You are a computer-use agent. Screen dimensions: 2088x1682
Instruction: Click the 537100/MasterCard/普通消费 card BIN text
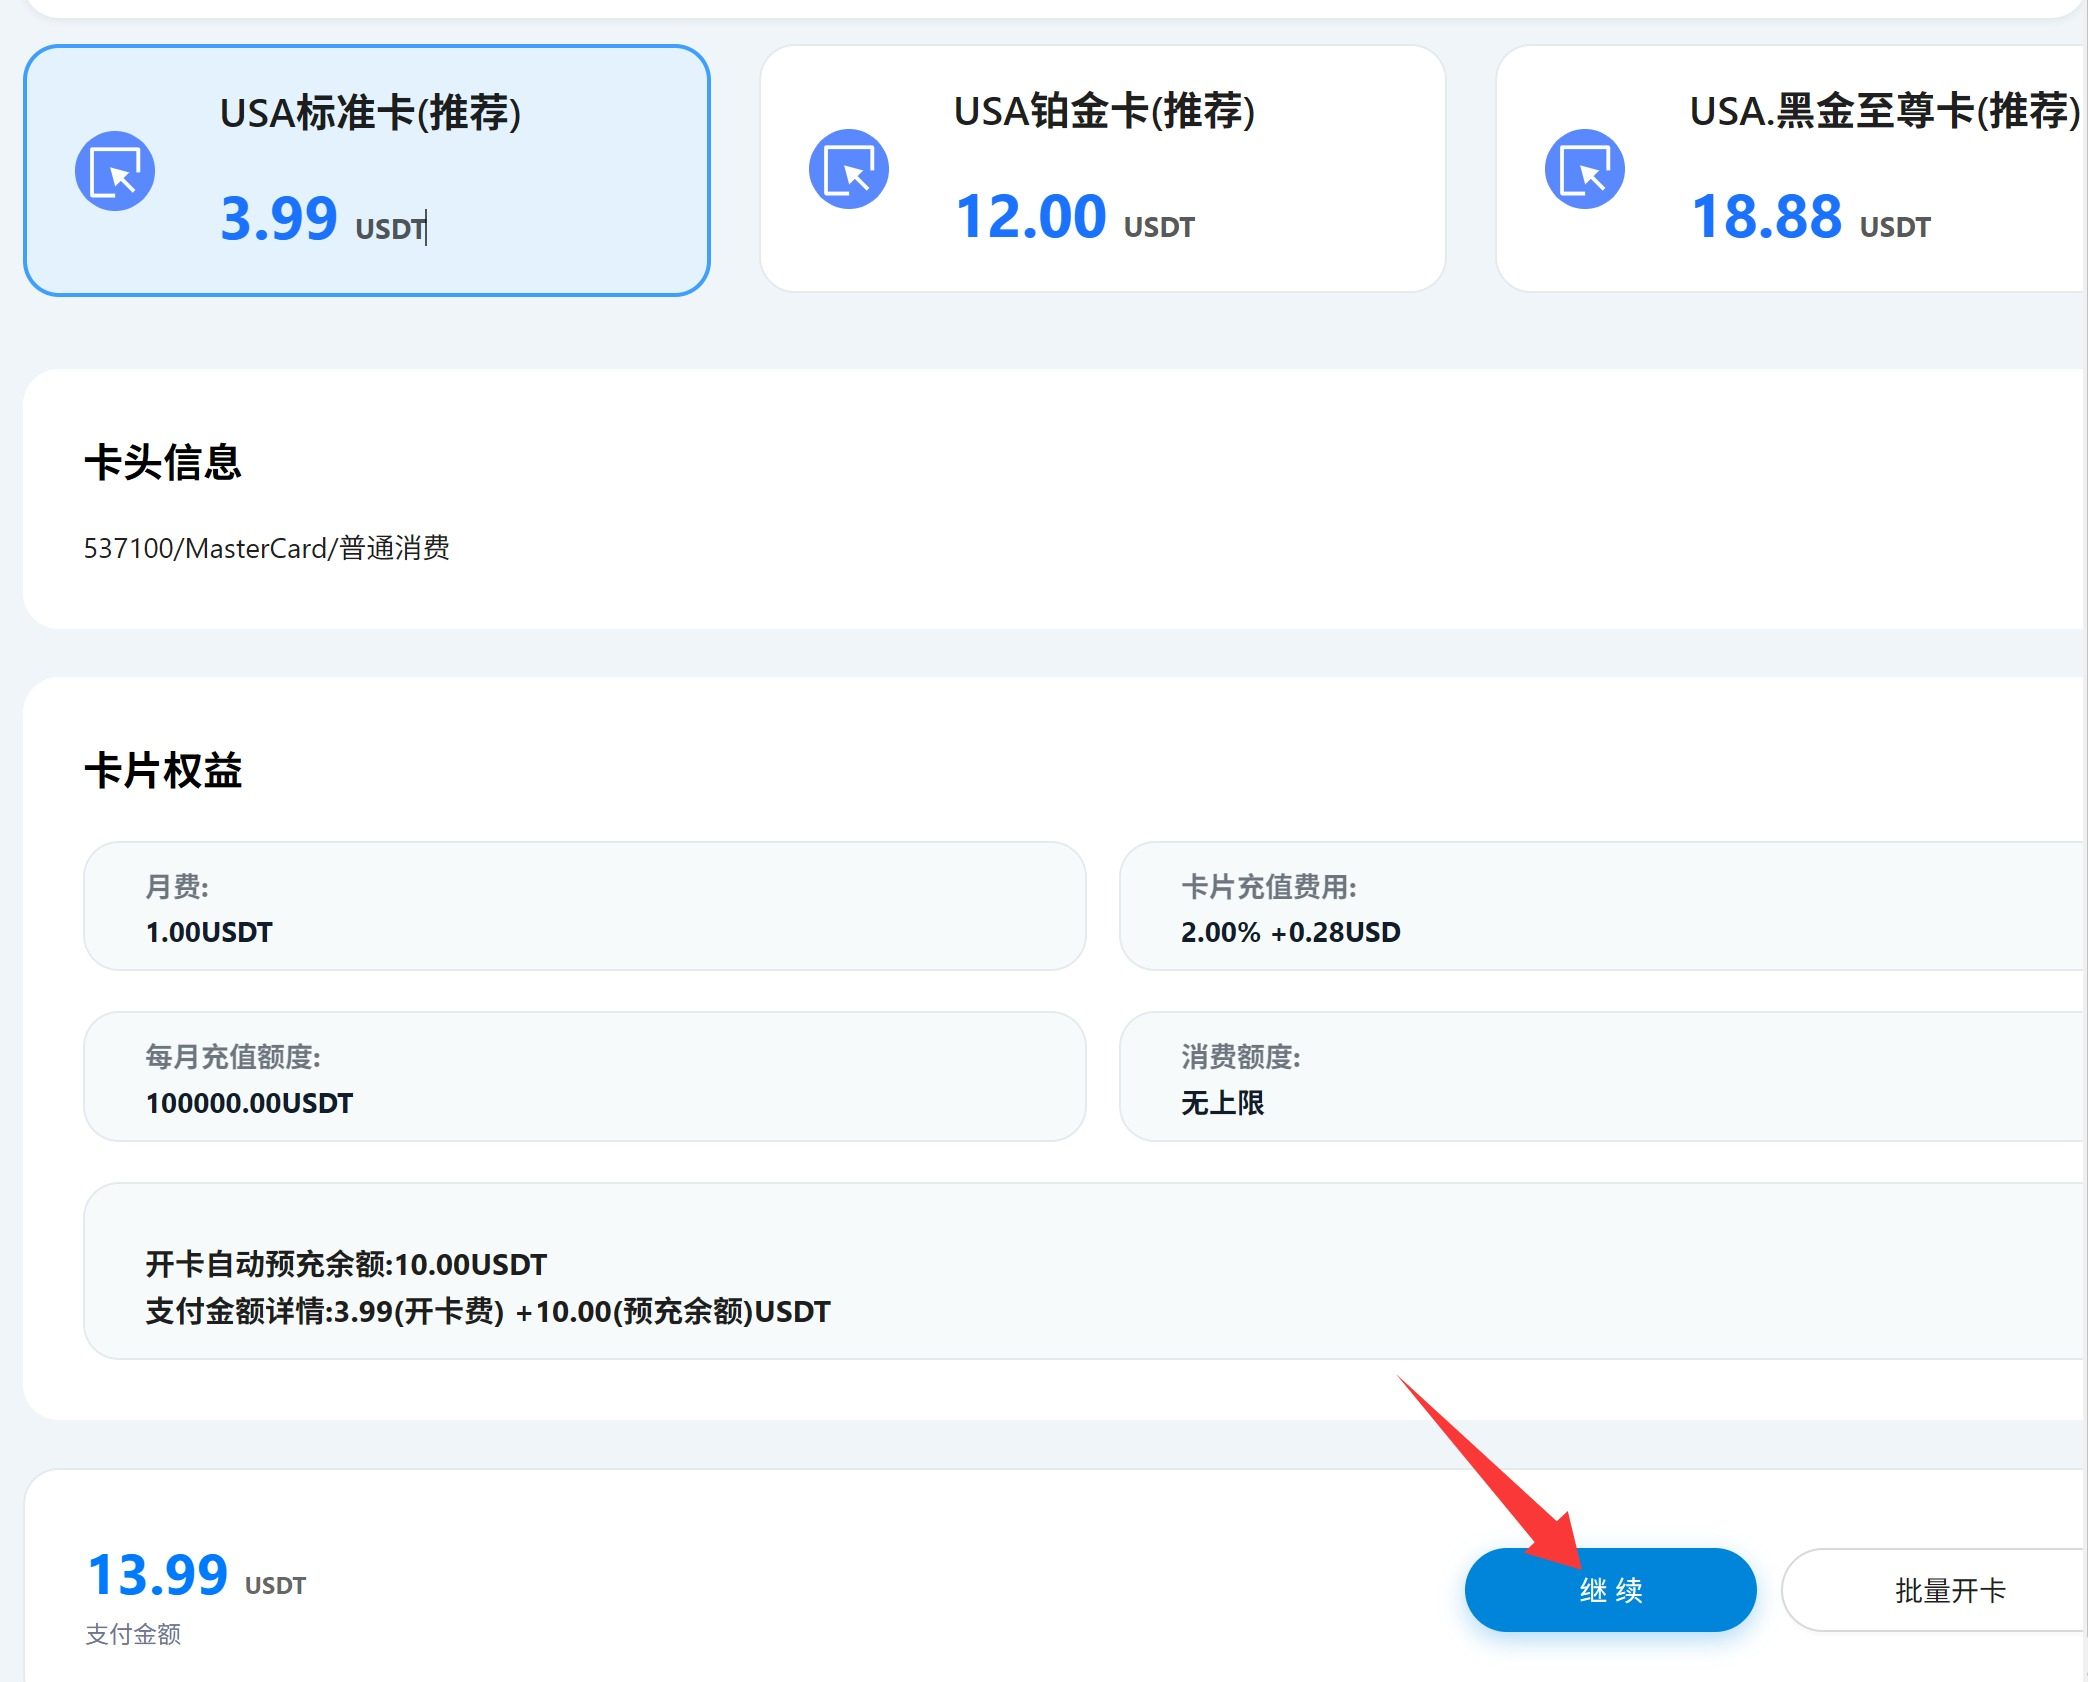click(266, 548)
